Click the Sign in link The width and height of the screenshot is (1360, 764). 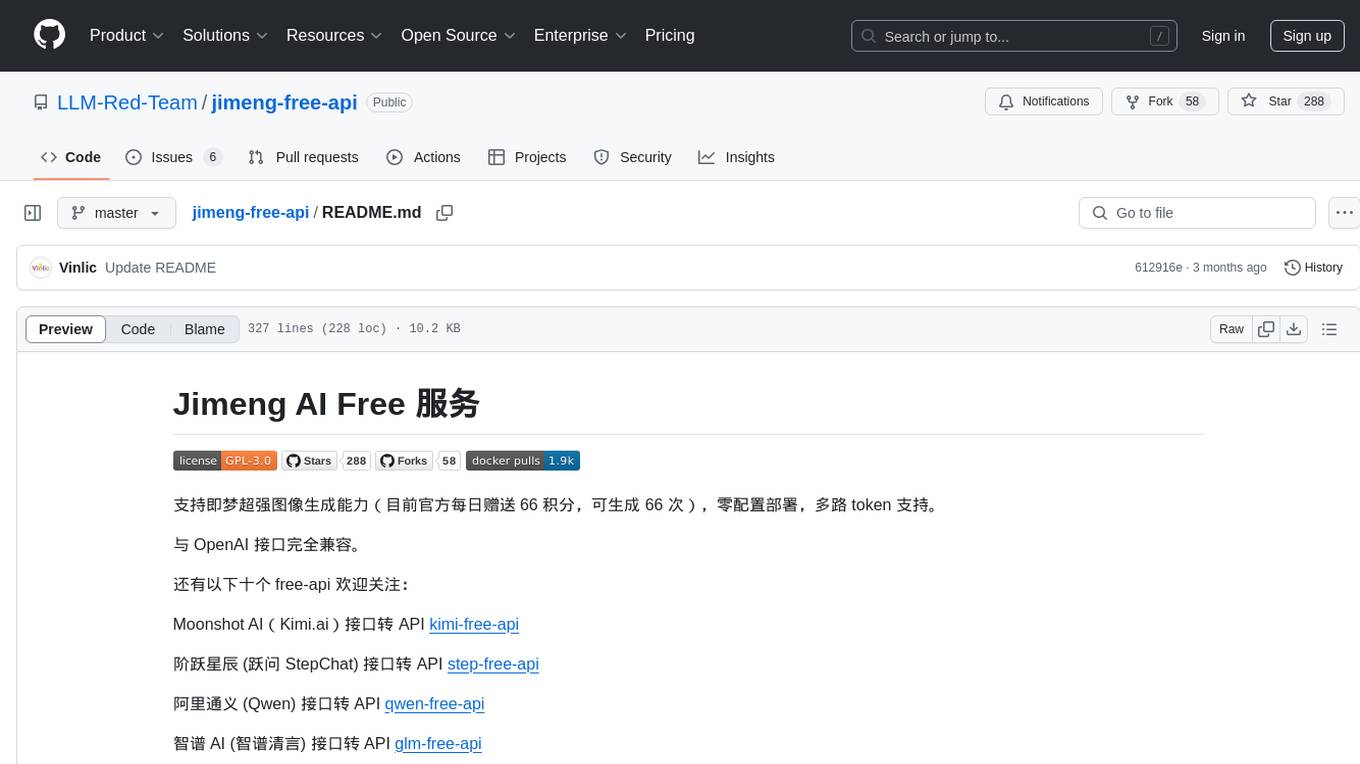(1223, 36)
